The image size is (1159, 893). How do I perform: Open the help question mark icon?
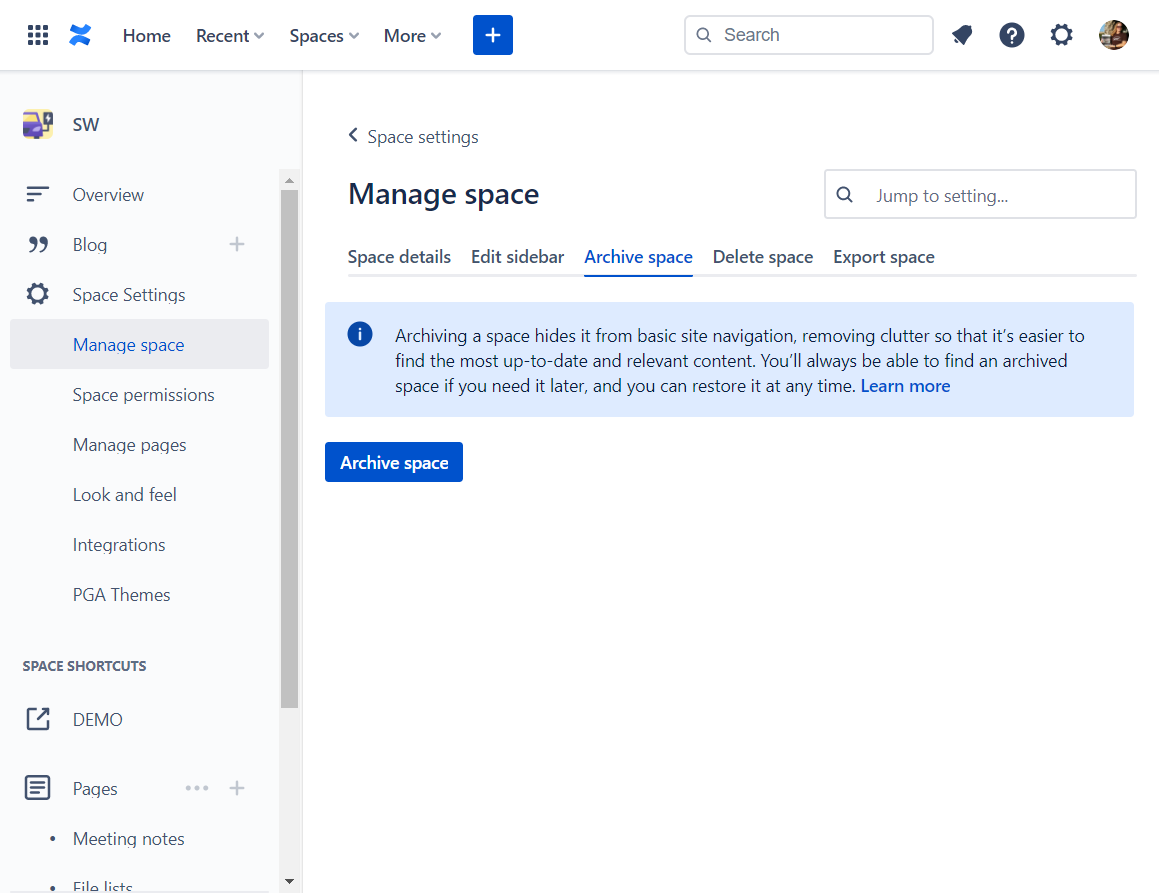(x=1012, y=35)
